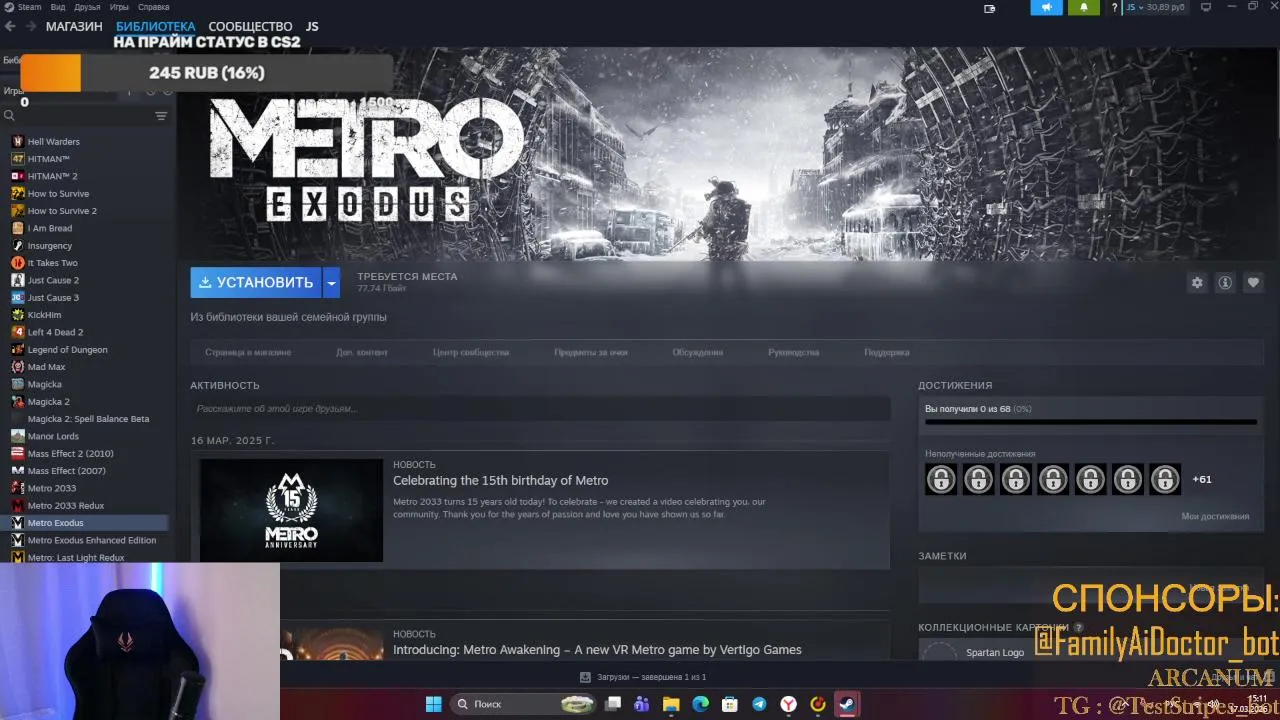Click the library search magnifier icon

[x=9, y=116]
